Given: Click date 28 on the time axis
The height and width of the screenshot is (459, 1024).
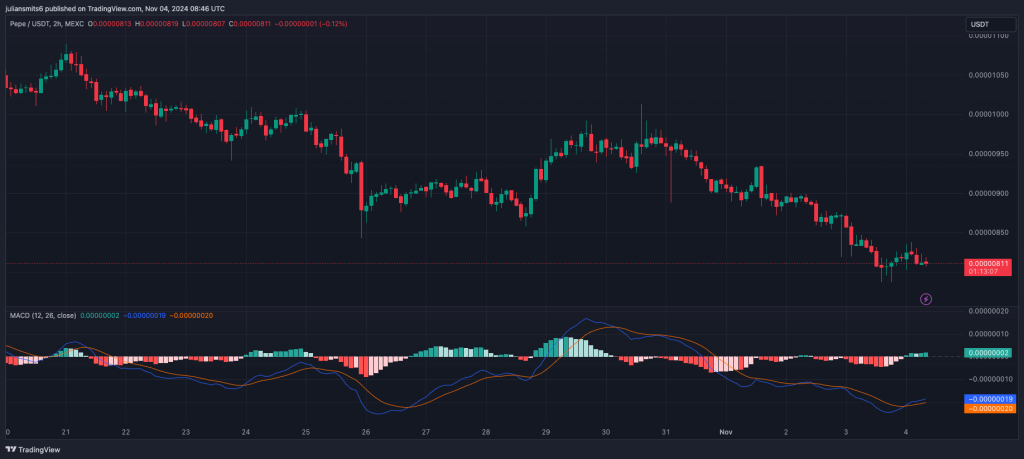Looking at the screenshot, I should [486, 432].
